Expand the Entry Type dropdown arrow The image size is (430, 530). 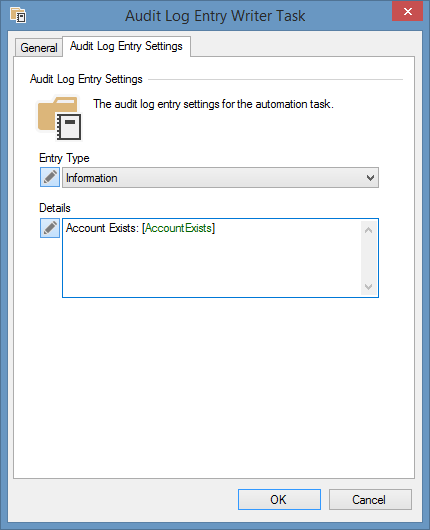(x=370, y=178)
